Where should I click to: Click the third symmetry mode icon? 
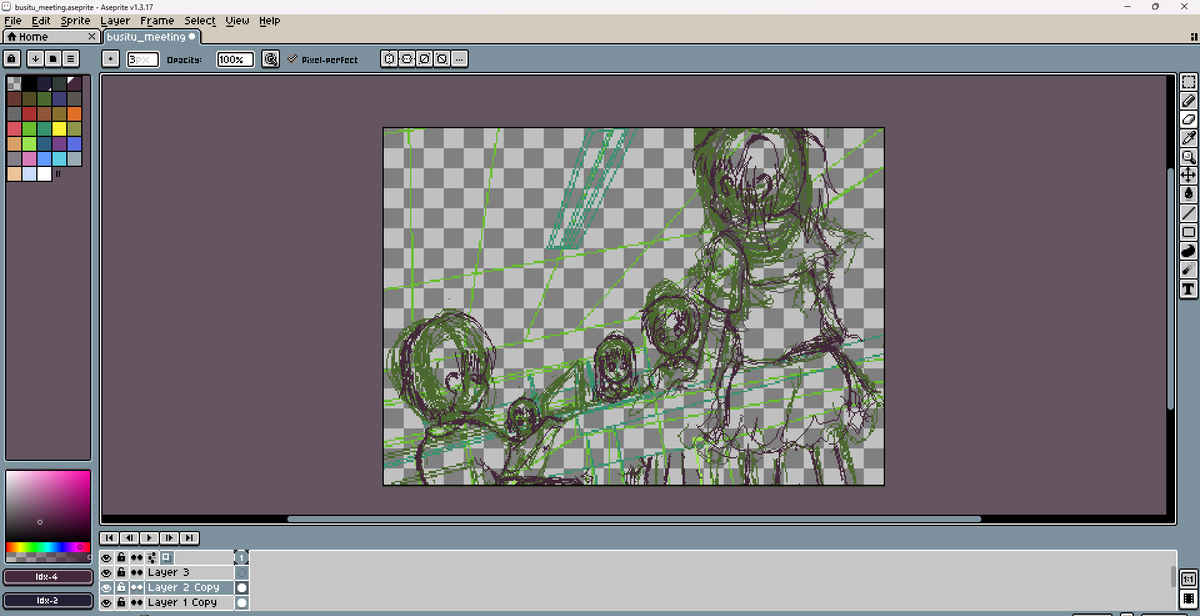[424, 59]
